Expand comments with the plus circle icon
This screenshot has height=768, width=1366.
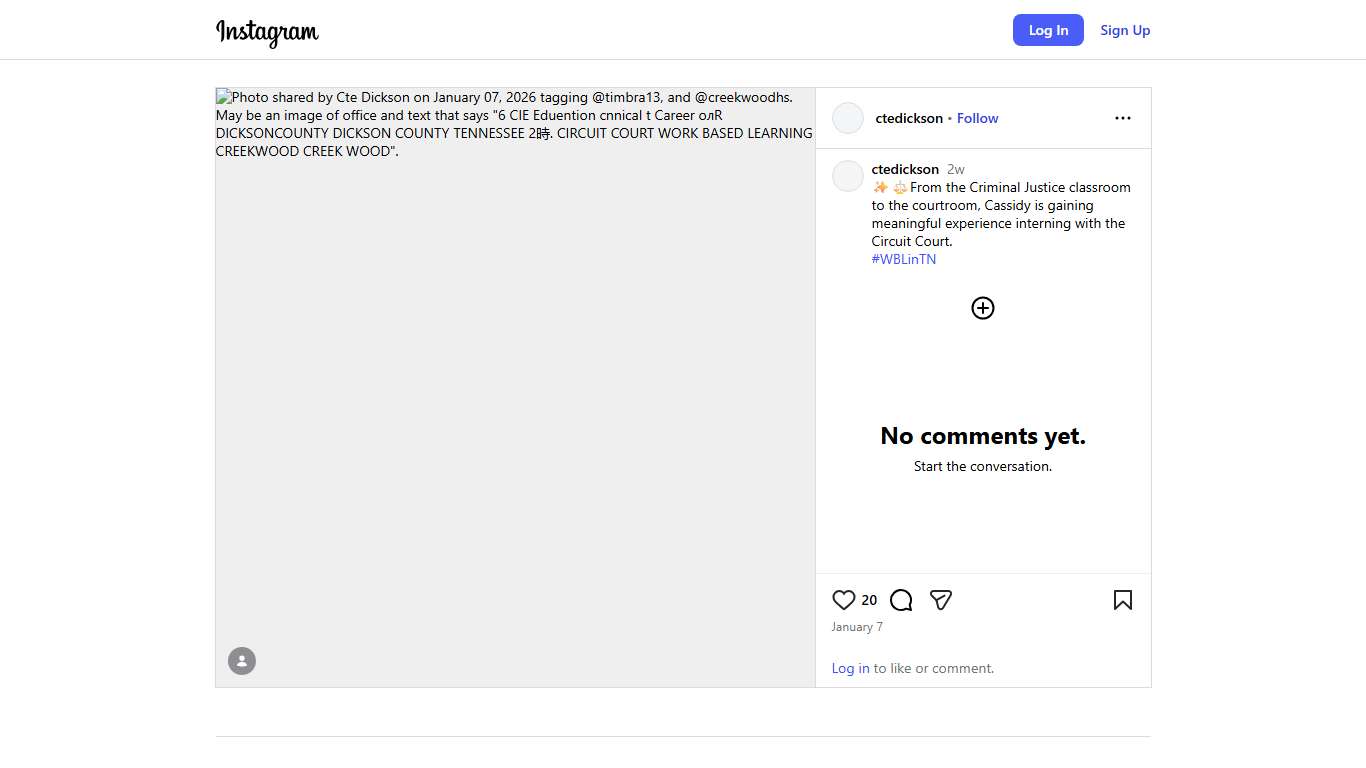(x=983, y=308)
